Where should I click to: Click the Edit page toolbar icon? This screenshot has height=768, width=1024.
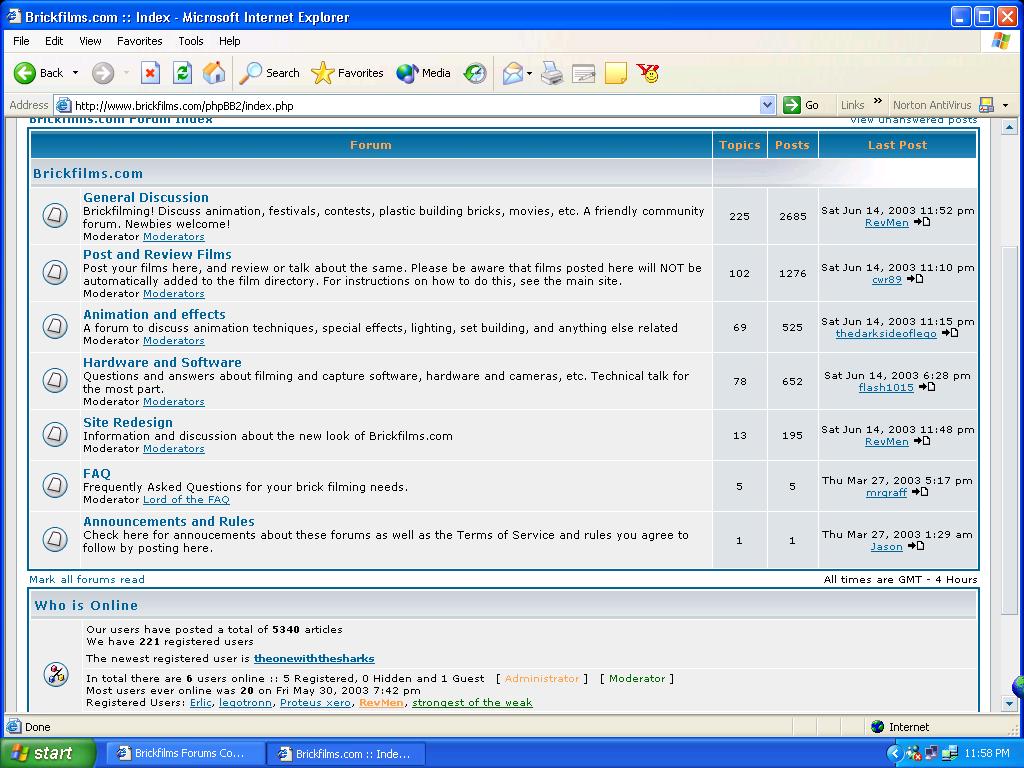click(x=583, y=73)
